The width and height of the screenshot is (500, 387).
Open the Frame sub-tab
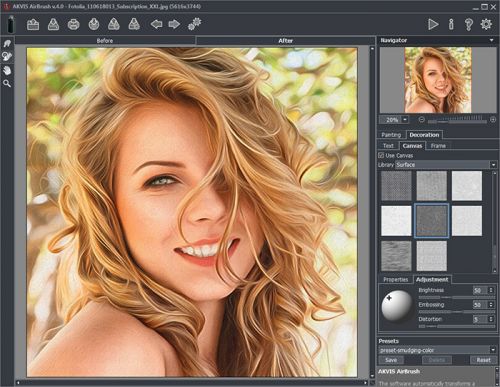coord(438,146)
